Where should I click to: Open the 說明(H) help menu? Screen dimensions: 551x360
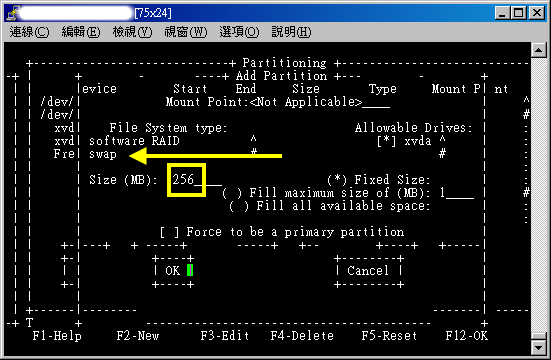(x=291, y=32)
